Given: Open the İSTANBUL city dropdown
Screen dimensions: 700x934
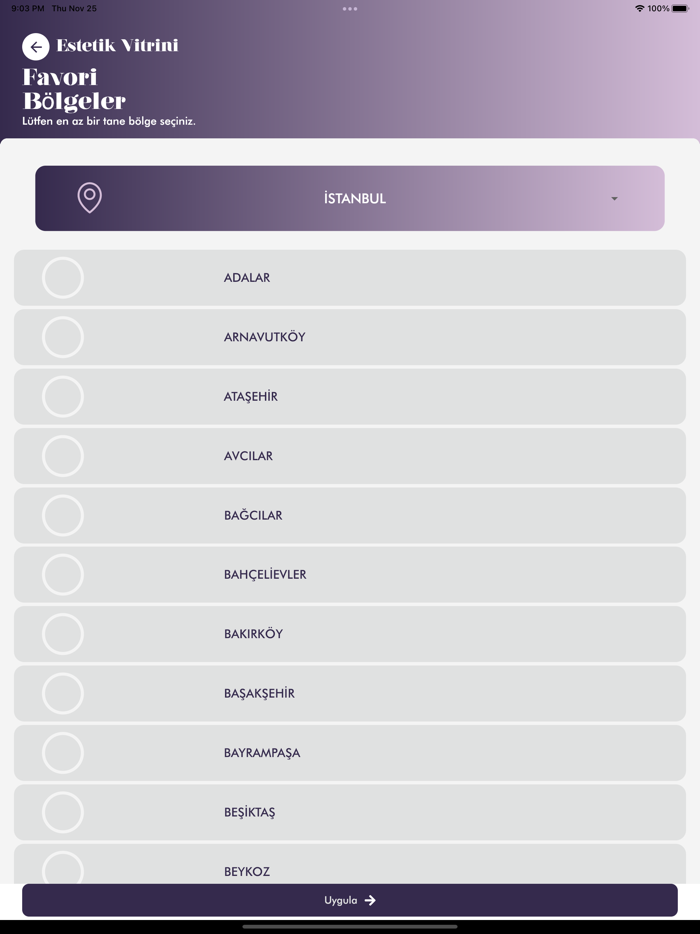Looking at the screenshot, I should point(354,198).
